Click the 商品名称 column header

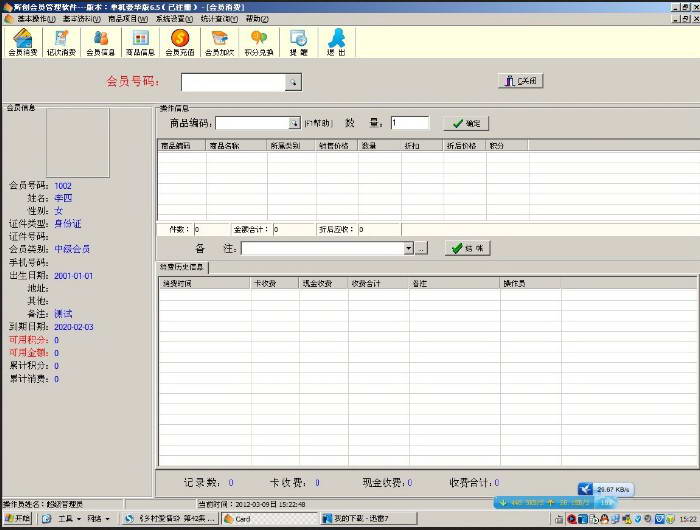tap(237, 146)
